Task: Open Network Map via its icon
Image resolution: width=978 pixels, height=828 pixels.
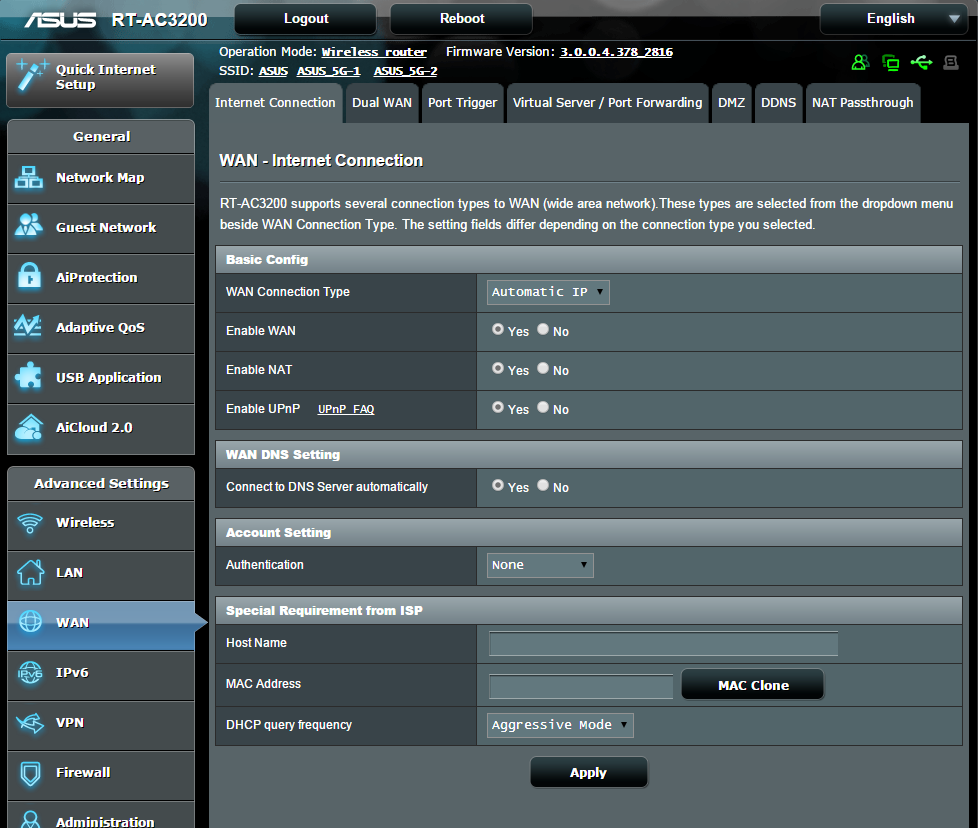Action: [29, 178]
